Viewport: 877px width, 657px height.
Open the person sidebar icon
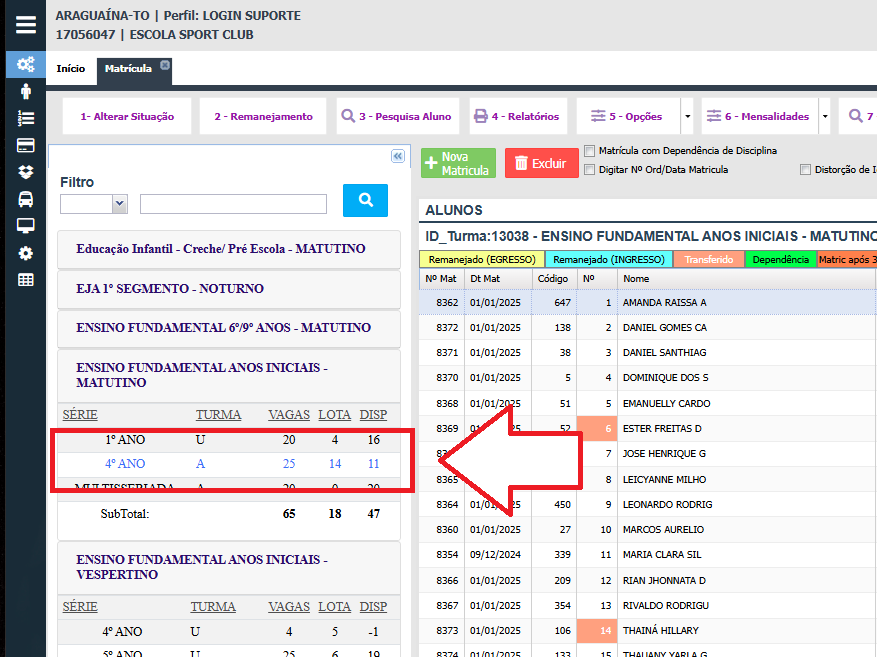point(26,91)
